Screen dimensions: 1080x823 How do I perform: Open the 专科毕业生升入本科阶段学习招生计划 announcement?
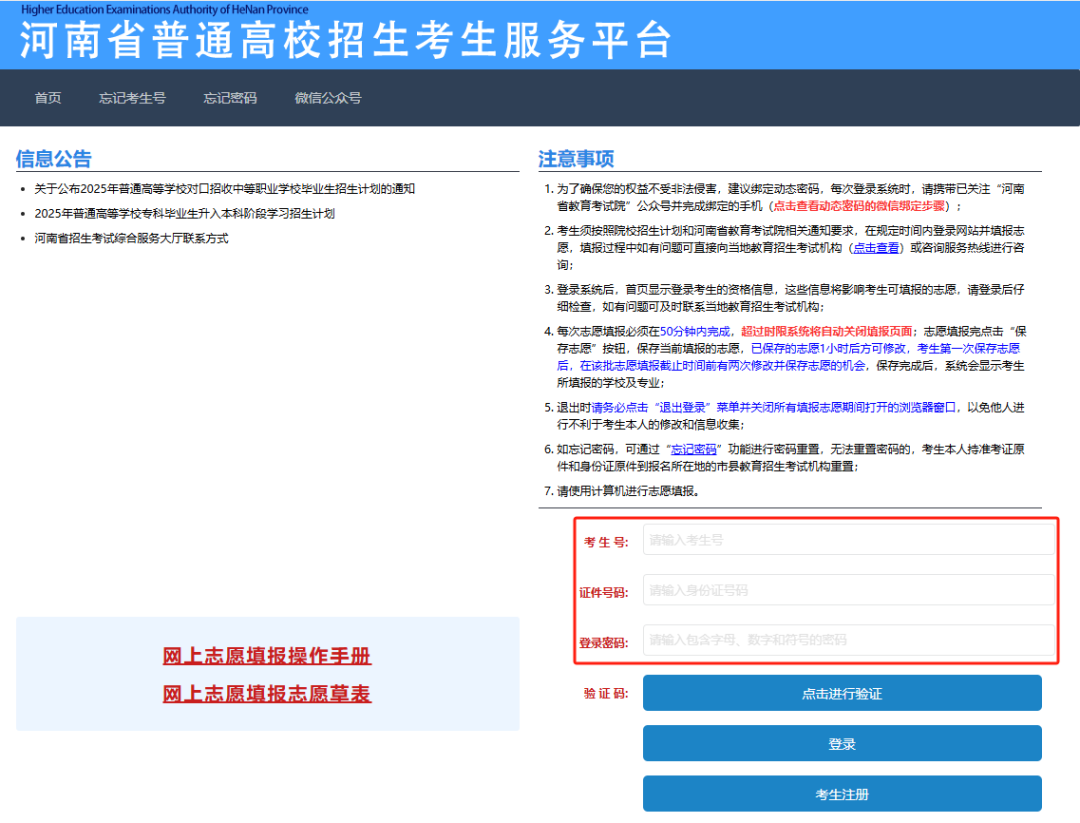click(184, 212)
